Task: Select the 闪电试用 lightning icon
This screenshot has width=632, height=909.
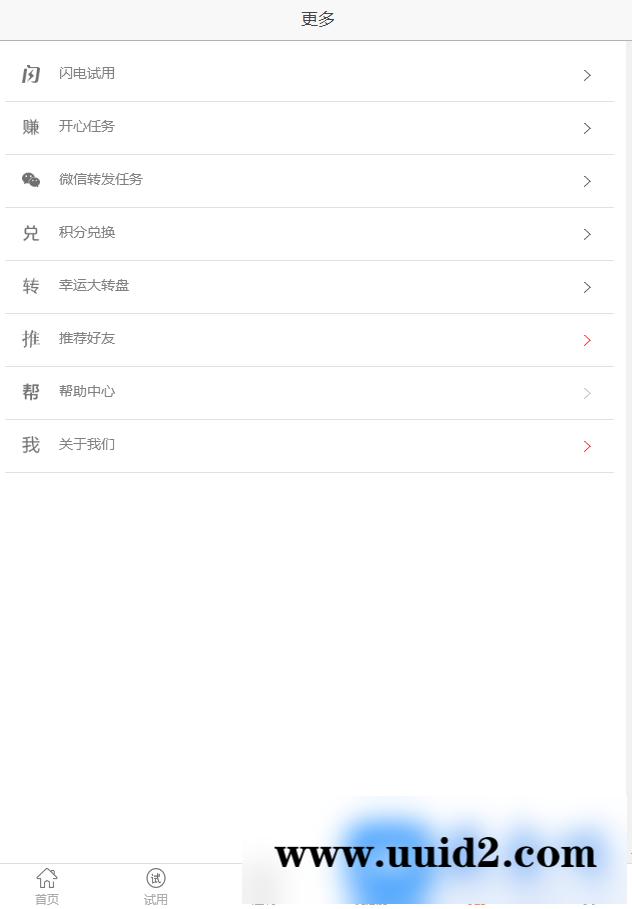Action: 30,73
